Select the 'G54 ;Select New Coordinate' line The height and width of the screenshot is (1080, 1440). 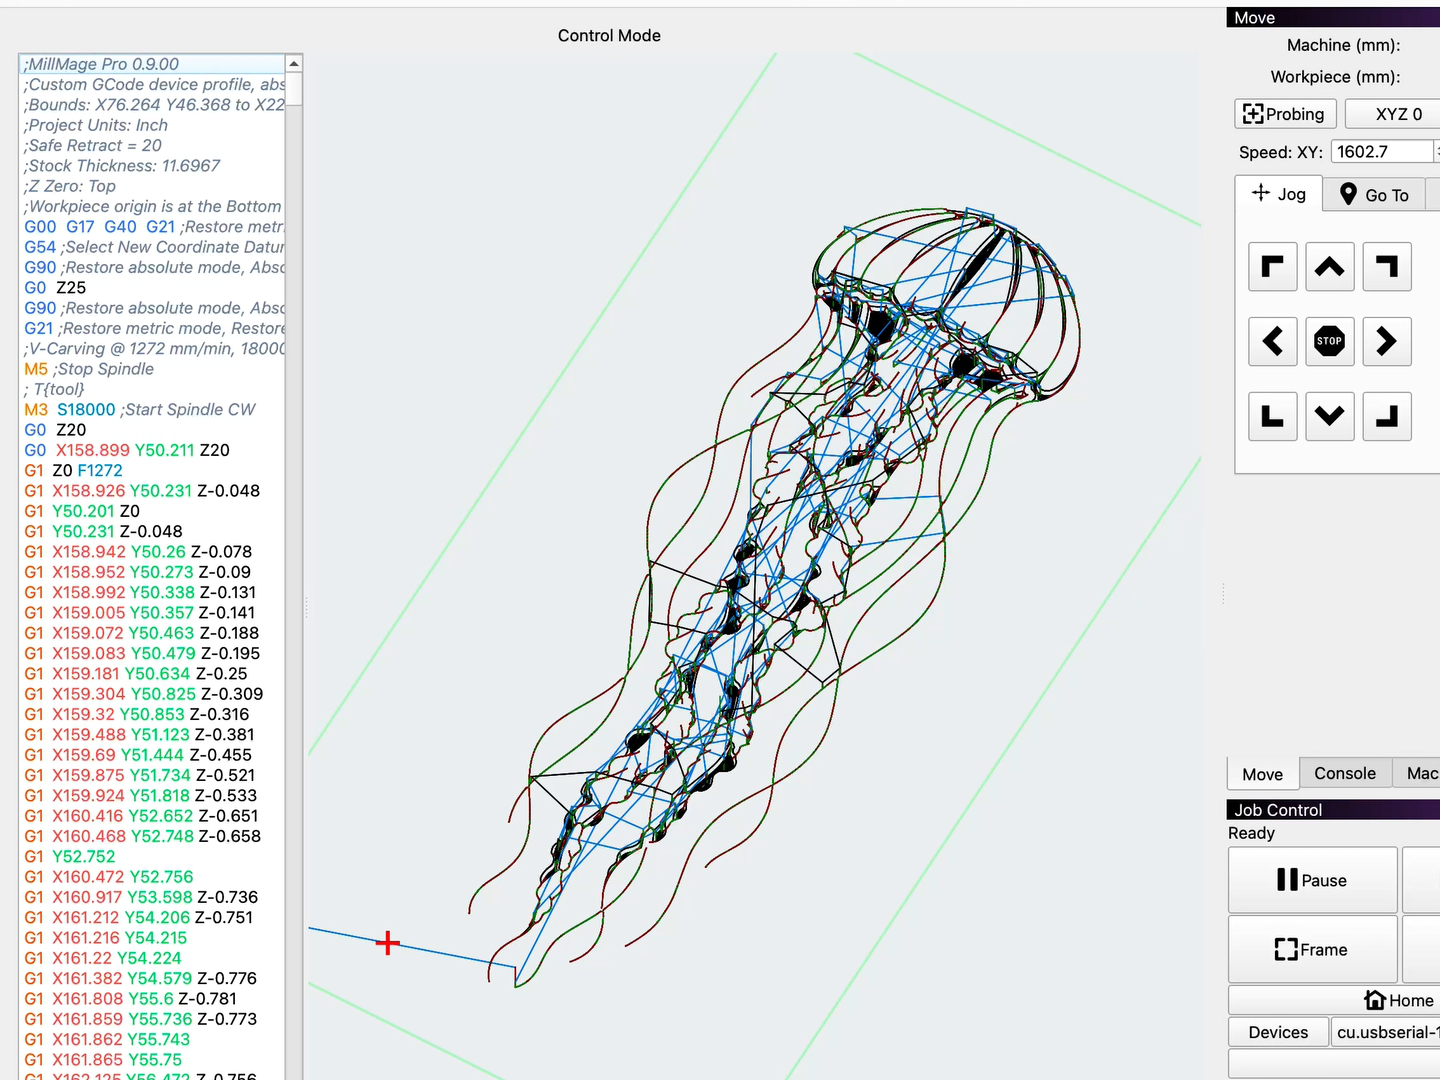153,247
